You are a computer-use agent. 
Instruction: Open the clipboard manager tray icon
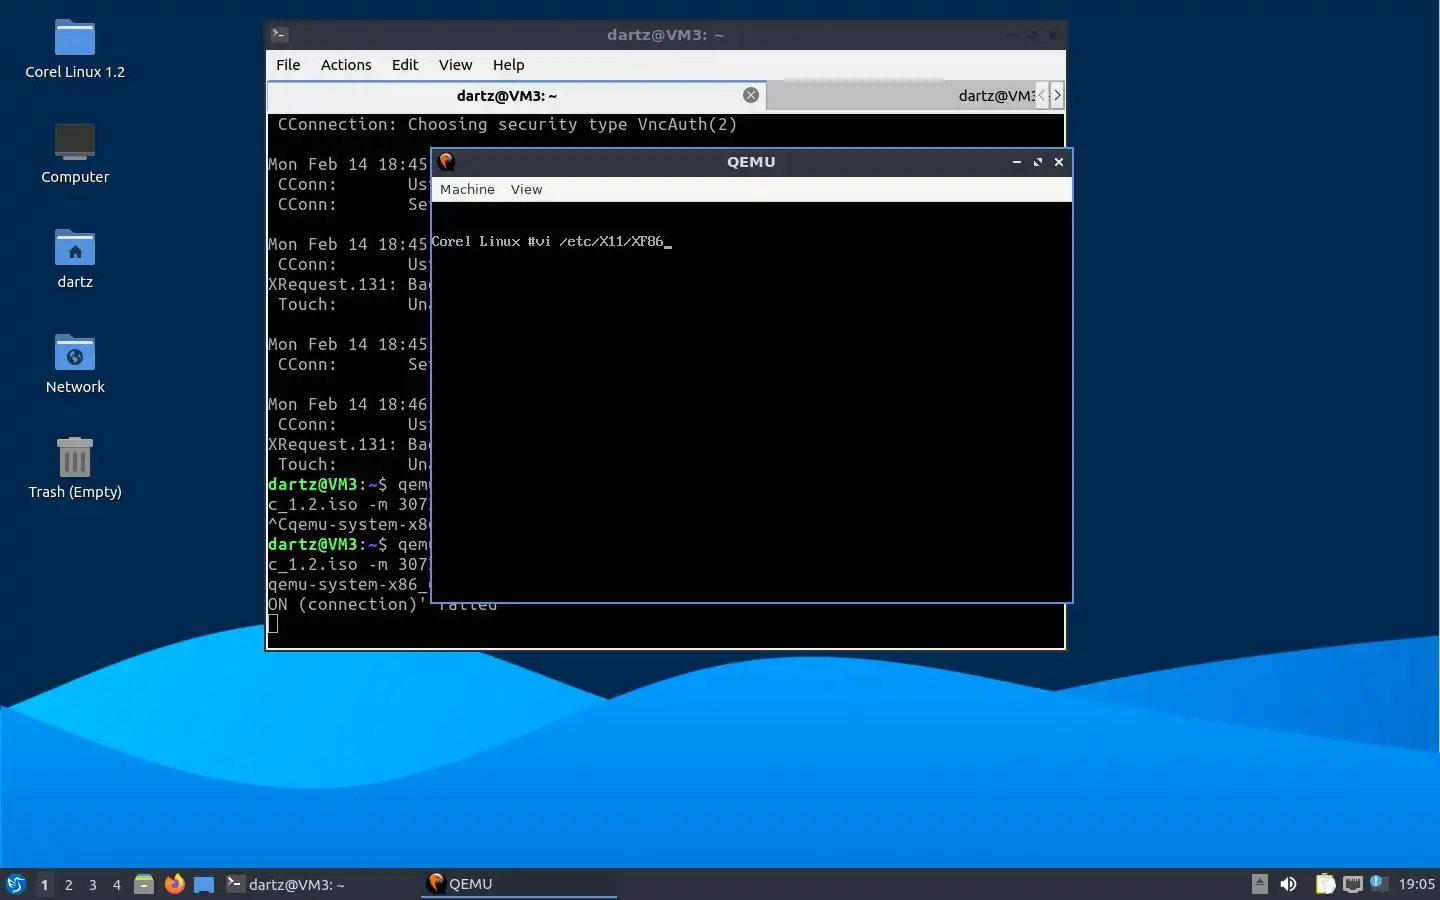click(1325, 884)
